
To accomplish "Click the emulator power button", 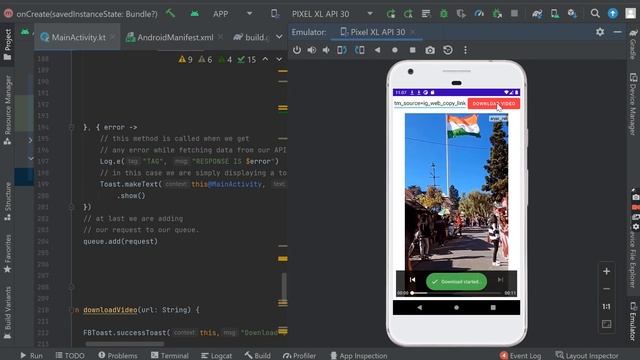I will (x=297, y=50).
